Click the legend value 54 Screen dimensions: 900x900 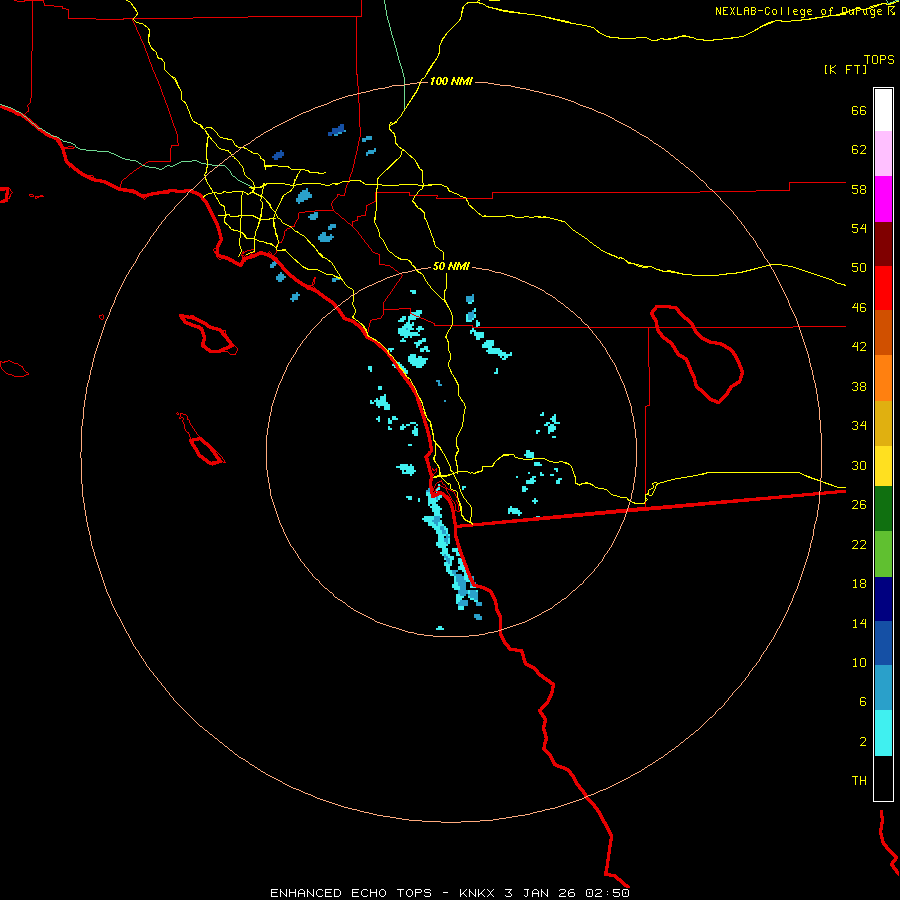(x=859, y=228)
